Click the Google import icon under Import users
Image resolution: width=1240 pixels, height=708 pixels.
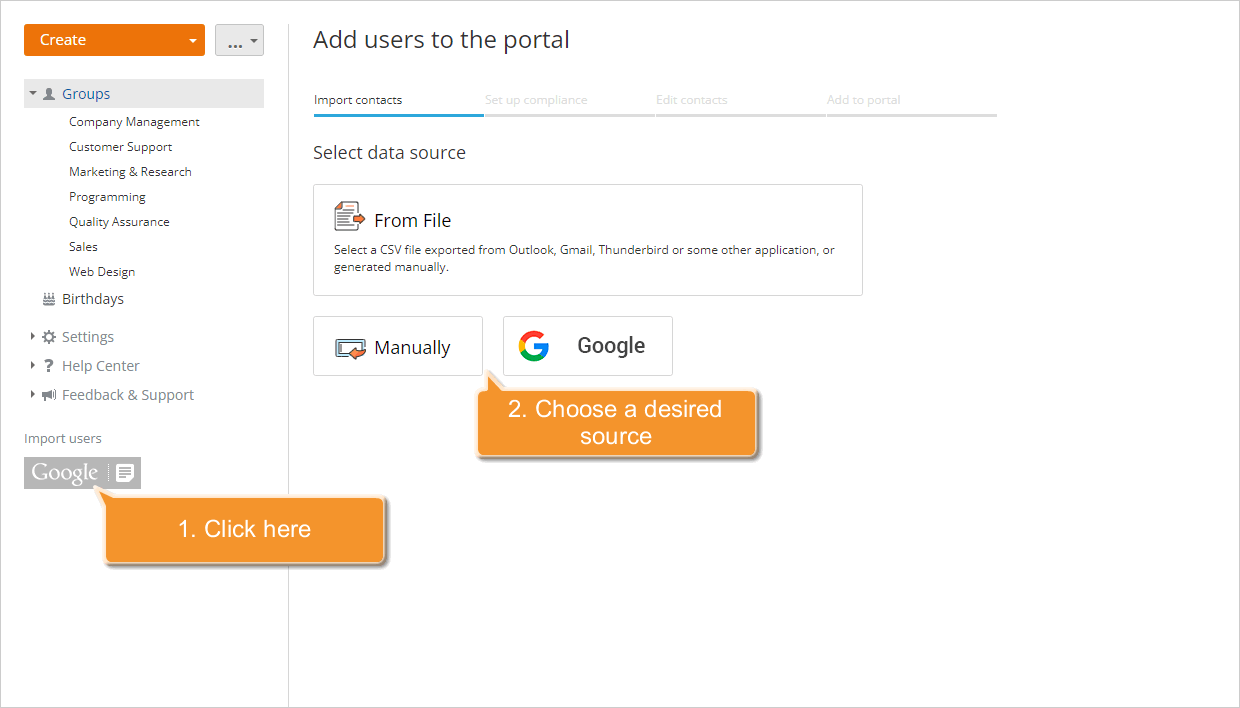pos(82,472)
